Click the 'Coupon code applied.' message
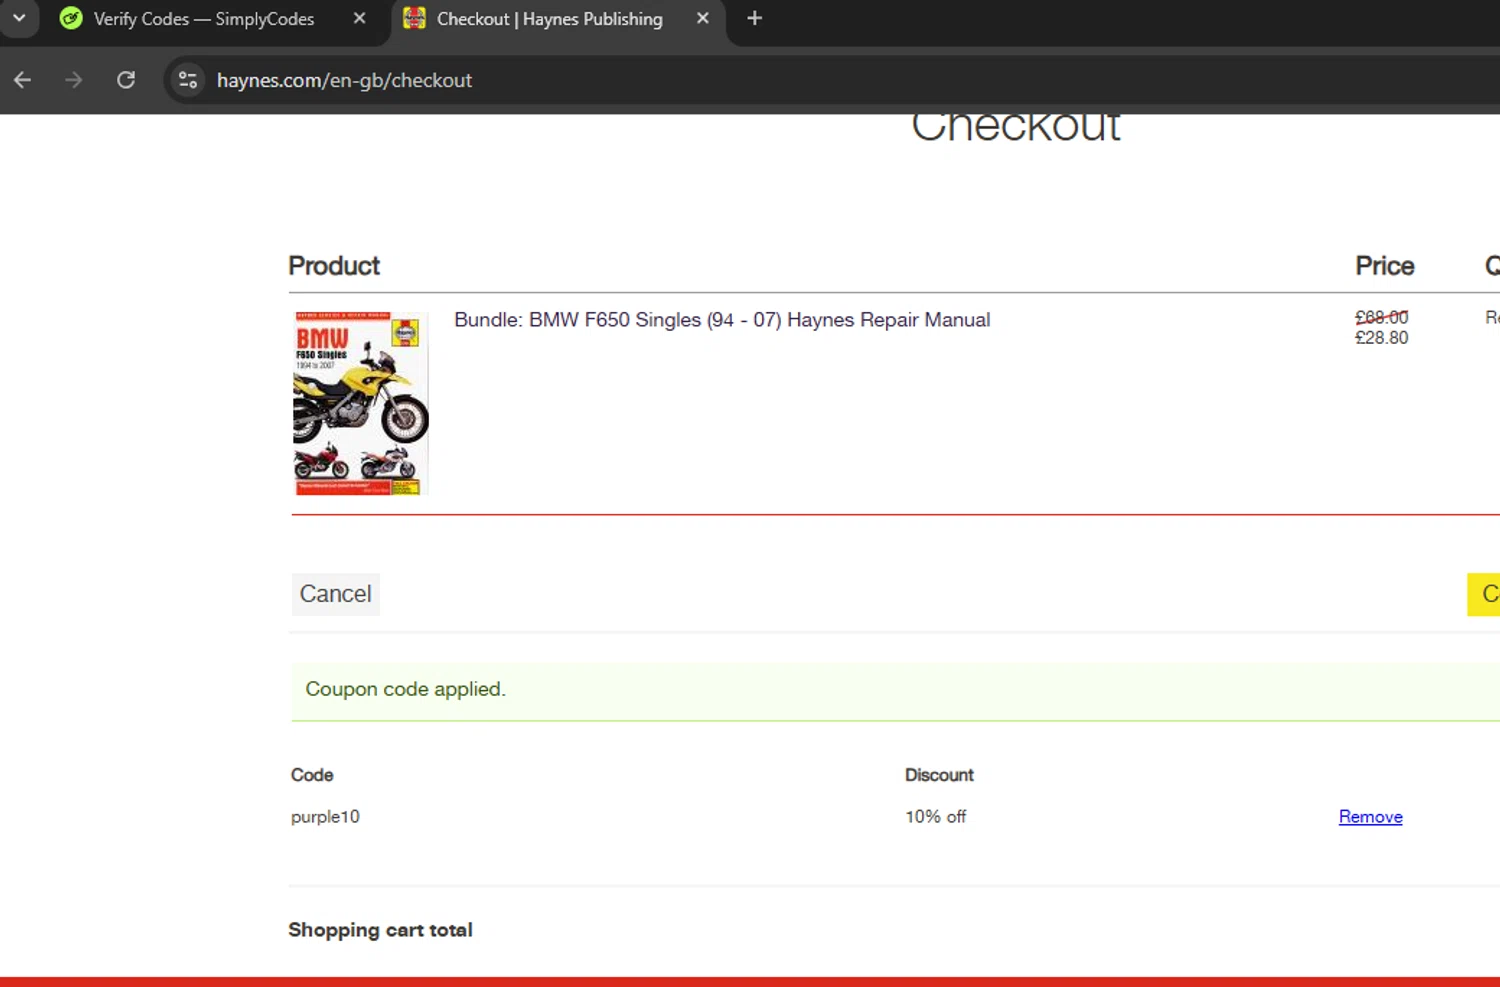The image size is (1500, 987). pos(406,689)
